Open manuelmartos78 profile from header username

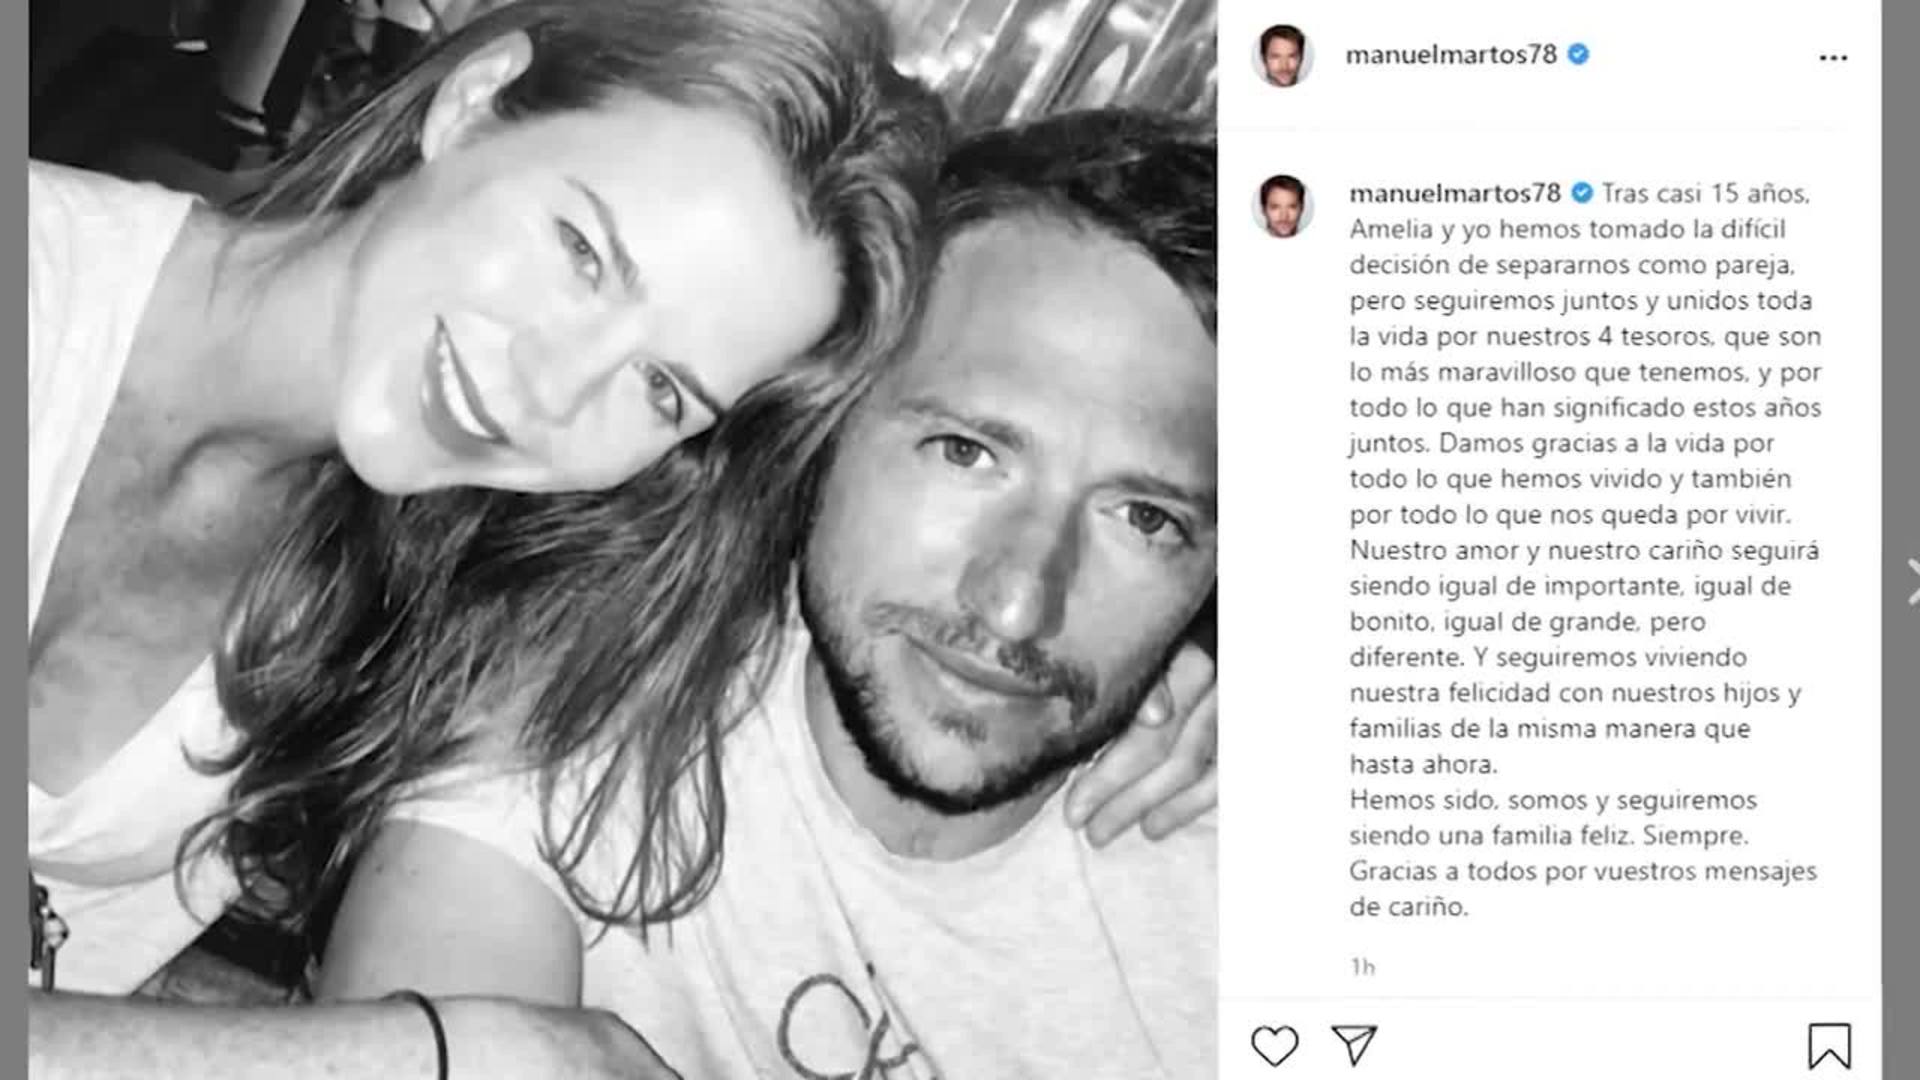pyautogui.click(x=1451, y=54)
